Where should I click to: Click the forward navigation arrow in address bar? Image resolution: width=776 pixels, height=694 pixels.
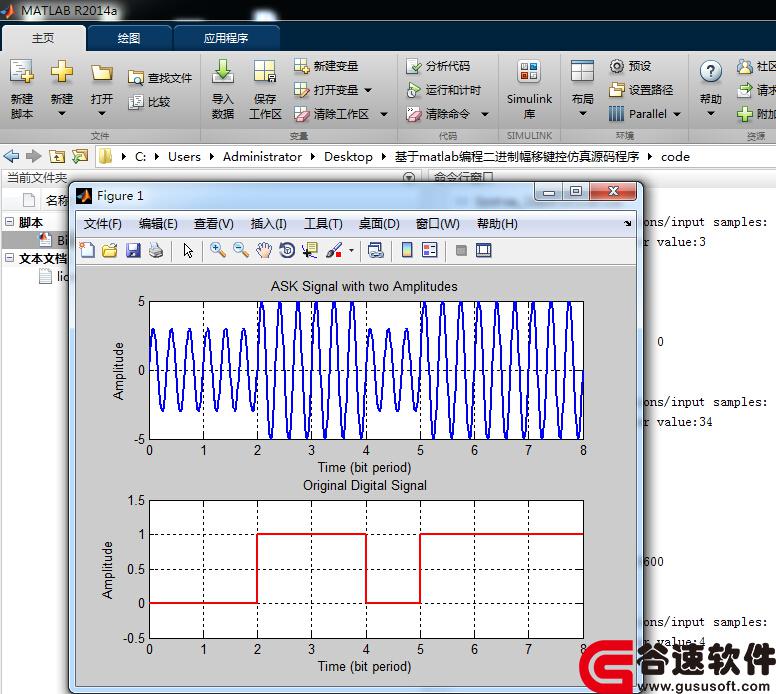33,156
